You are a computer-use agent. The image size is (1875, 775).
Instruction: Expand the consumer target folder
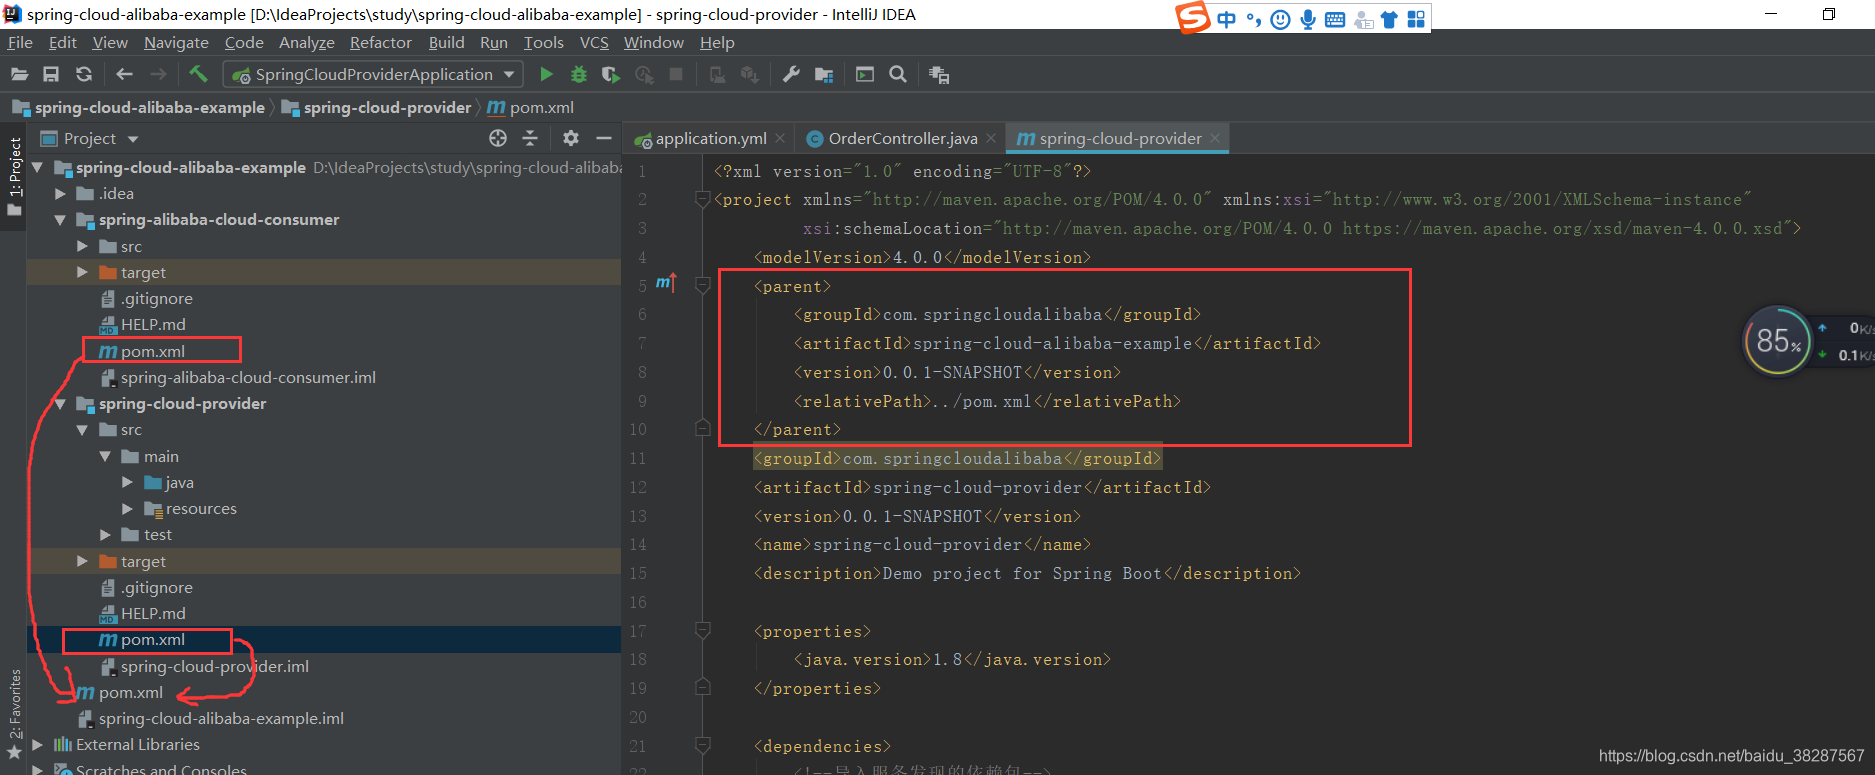coord(82,272)
